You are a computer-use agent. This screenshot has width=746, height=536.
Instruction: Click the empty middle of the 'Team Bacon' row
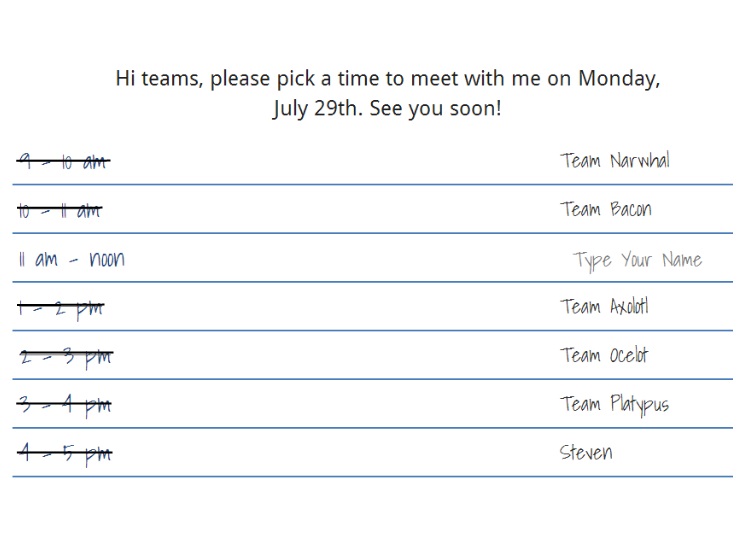click(333, 210)
